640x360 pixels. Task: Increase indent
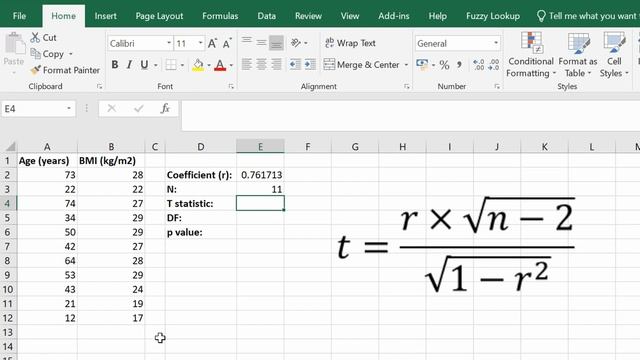(310, 64)
